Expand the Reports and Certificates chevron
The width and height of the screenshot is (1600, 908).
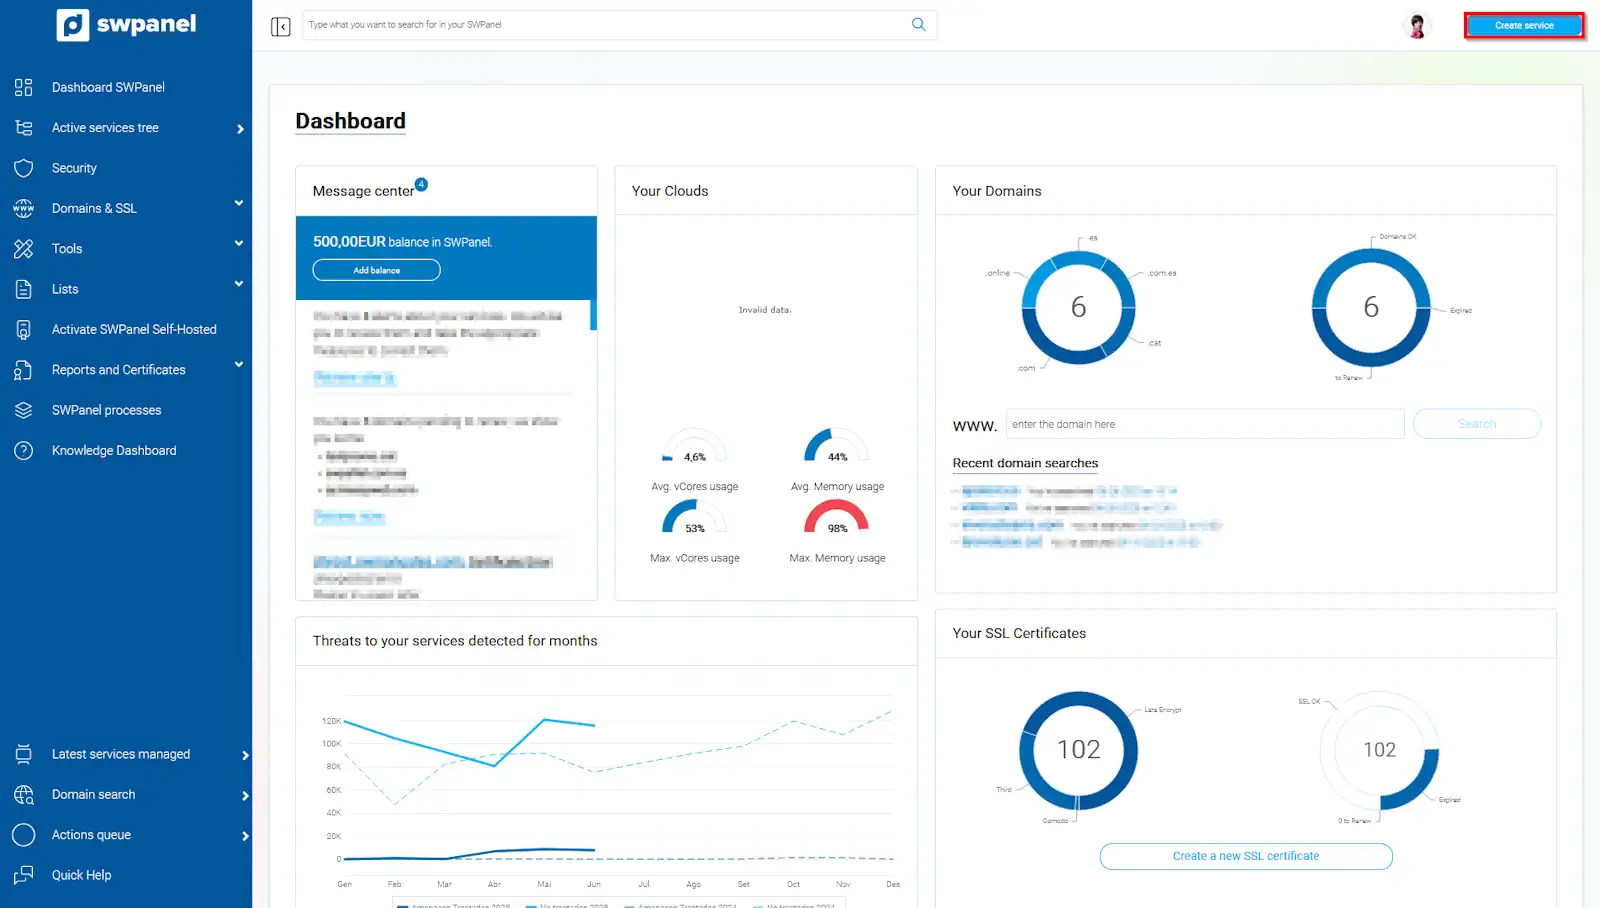(239, 365)
